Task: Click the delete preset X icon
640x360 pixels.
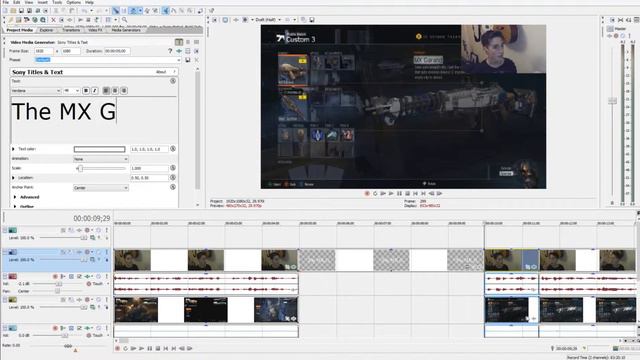Action: (196, 60)
